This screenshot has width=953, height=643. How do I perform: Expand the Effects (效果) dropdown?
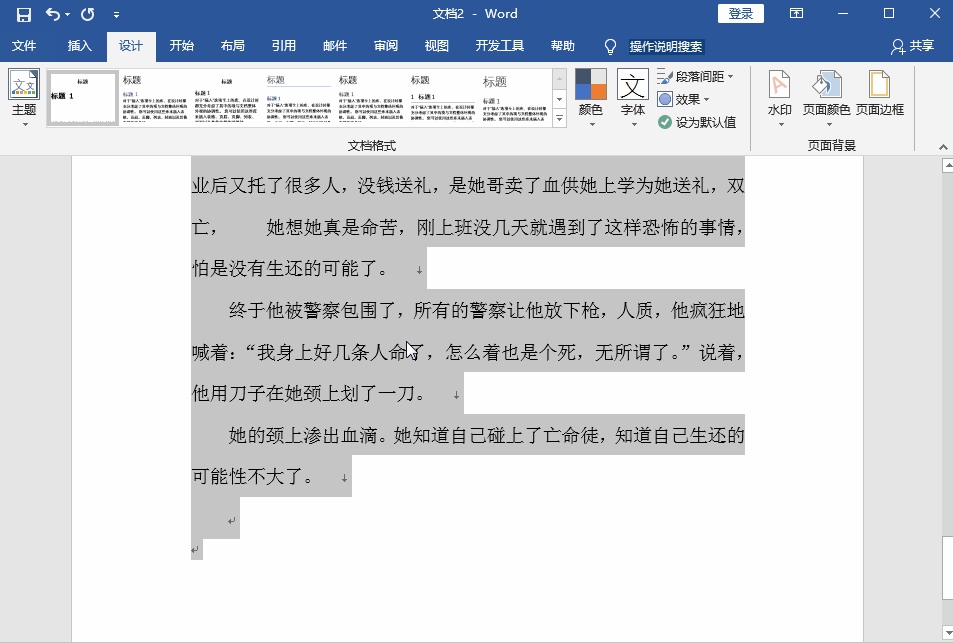pos(685,99)
